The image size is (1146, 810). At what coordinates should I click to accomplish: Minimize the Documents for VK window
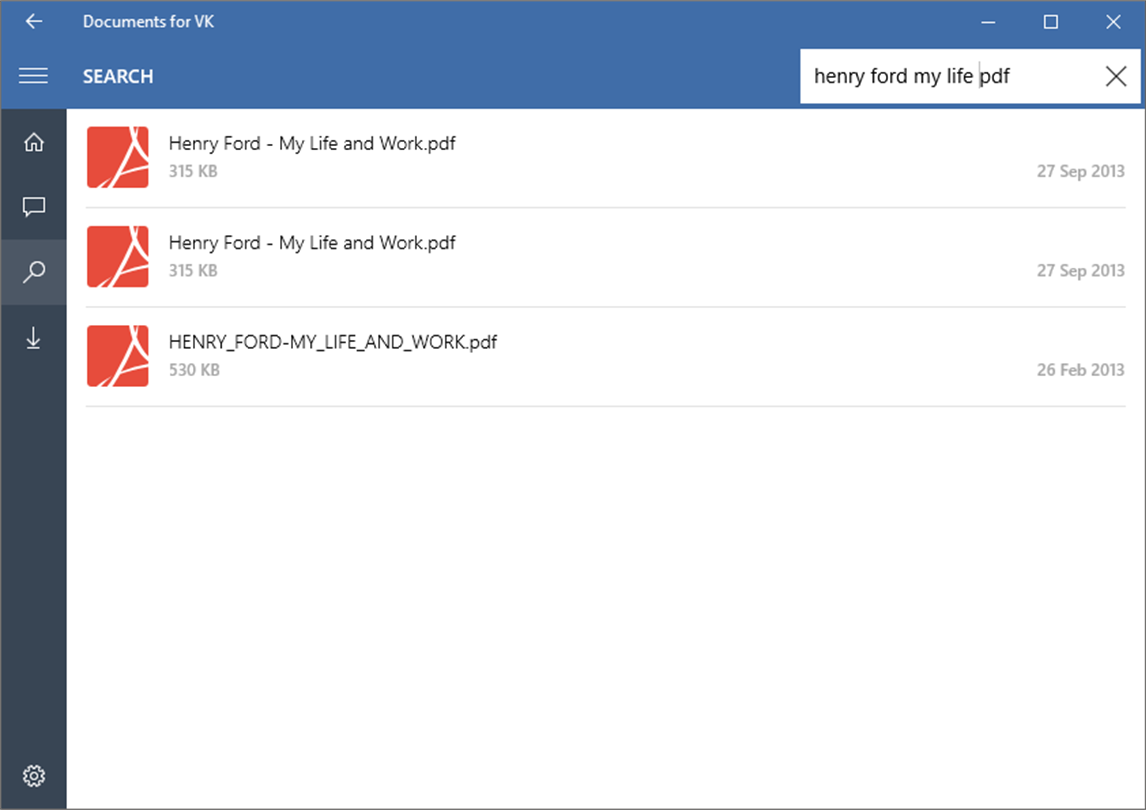pyautogui.click(x=989, y=22)
